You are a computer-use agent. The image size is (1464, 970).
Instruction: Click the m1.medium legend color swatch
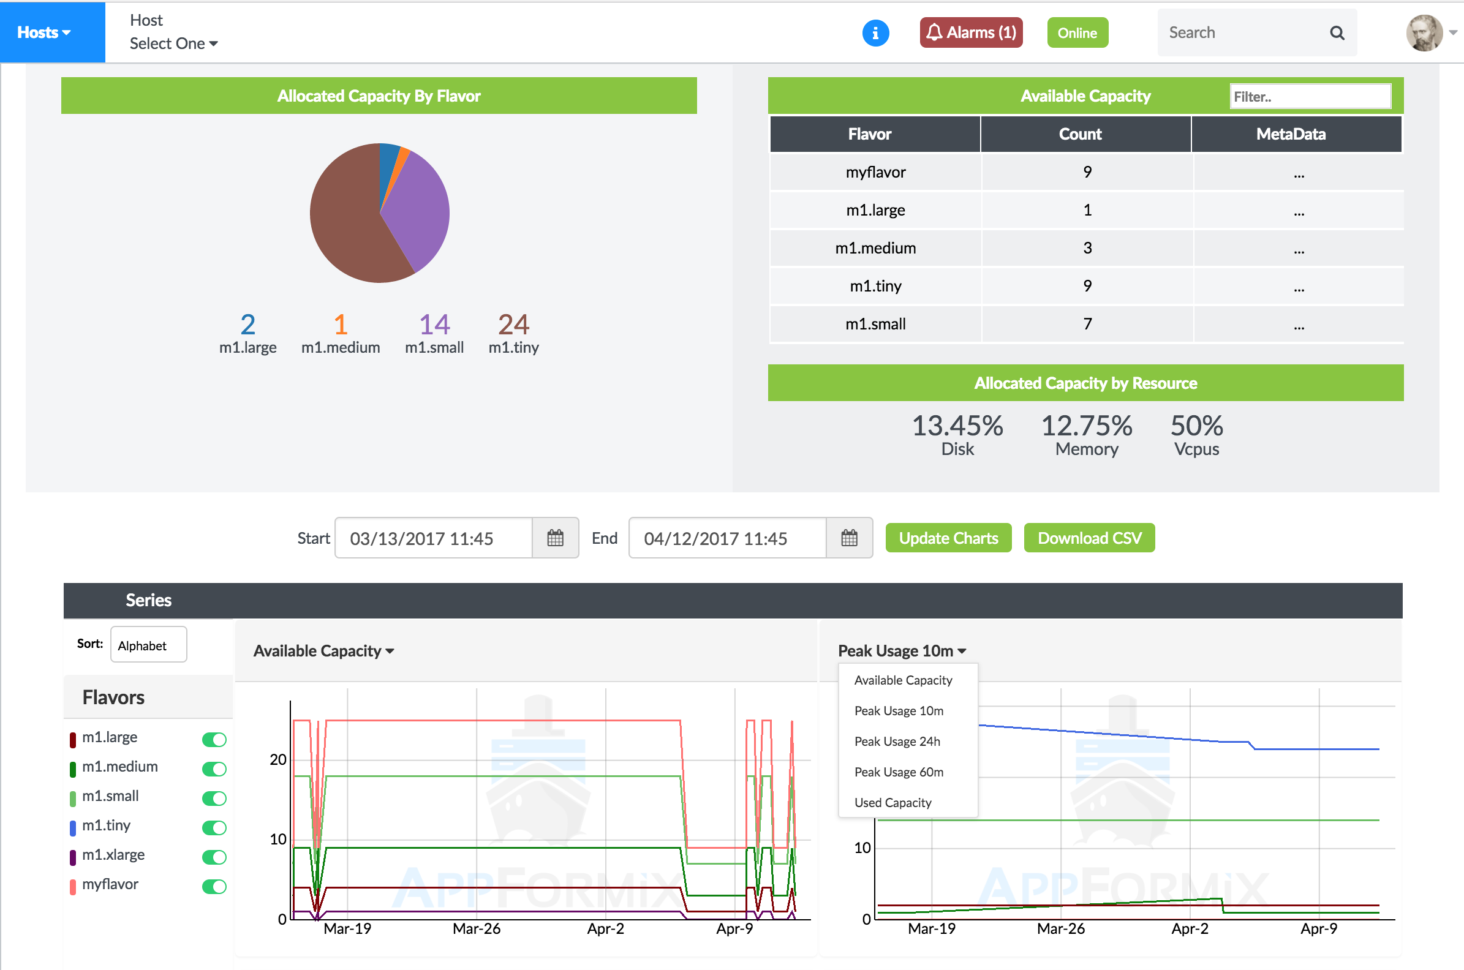click(x=73, y=768)
